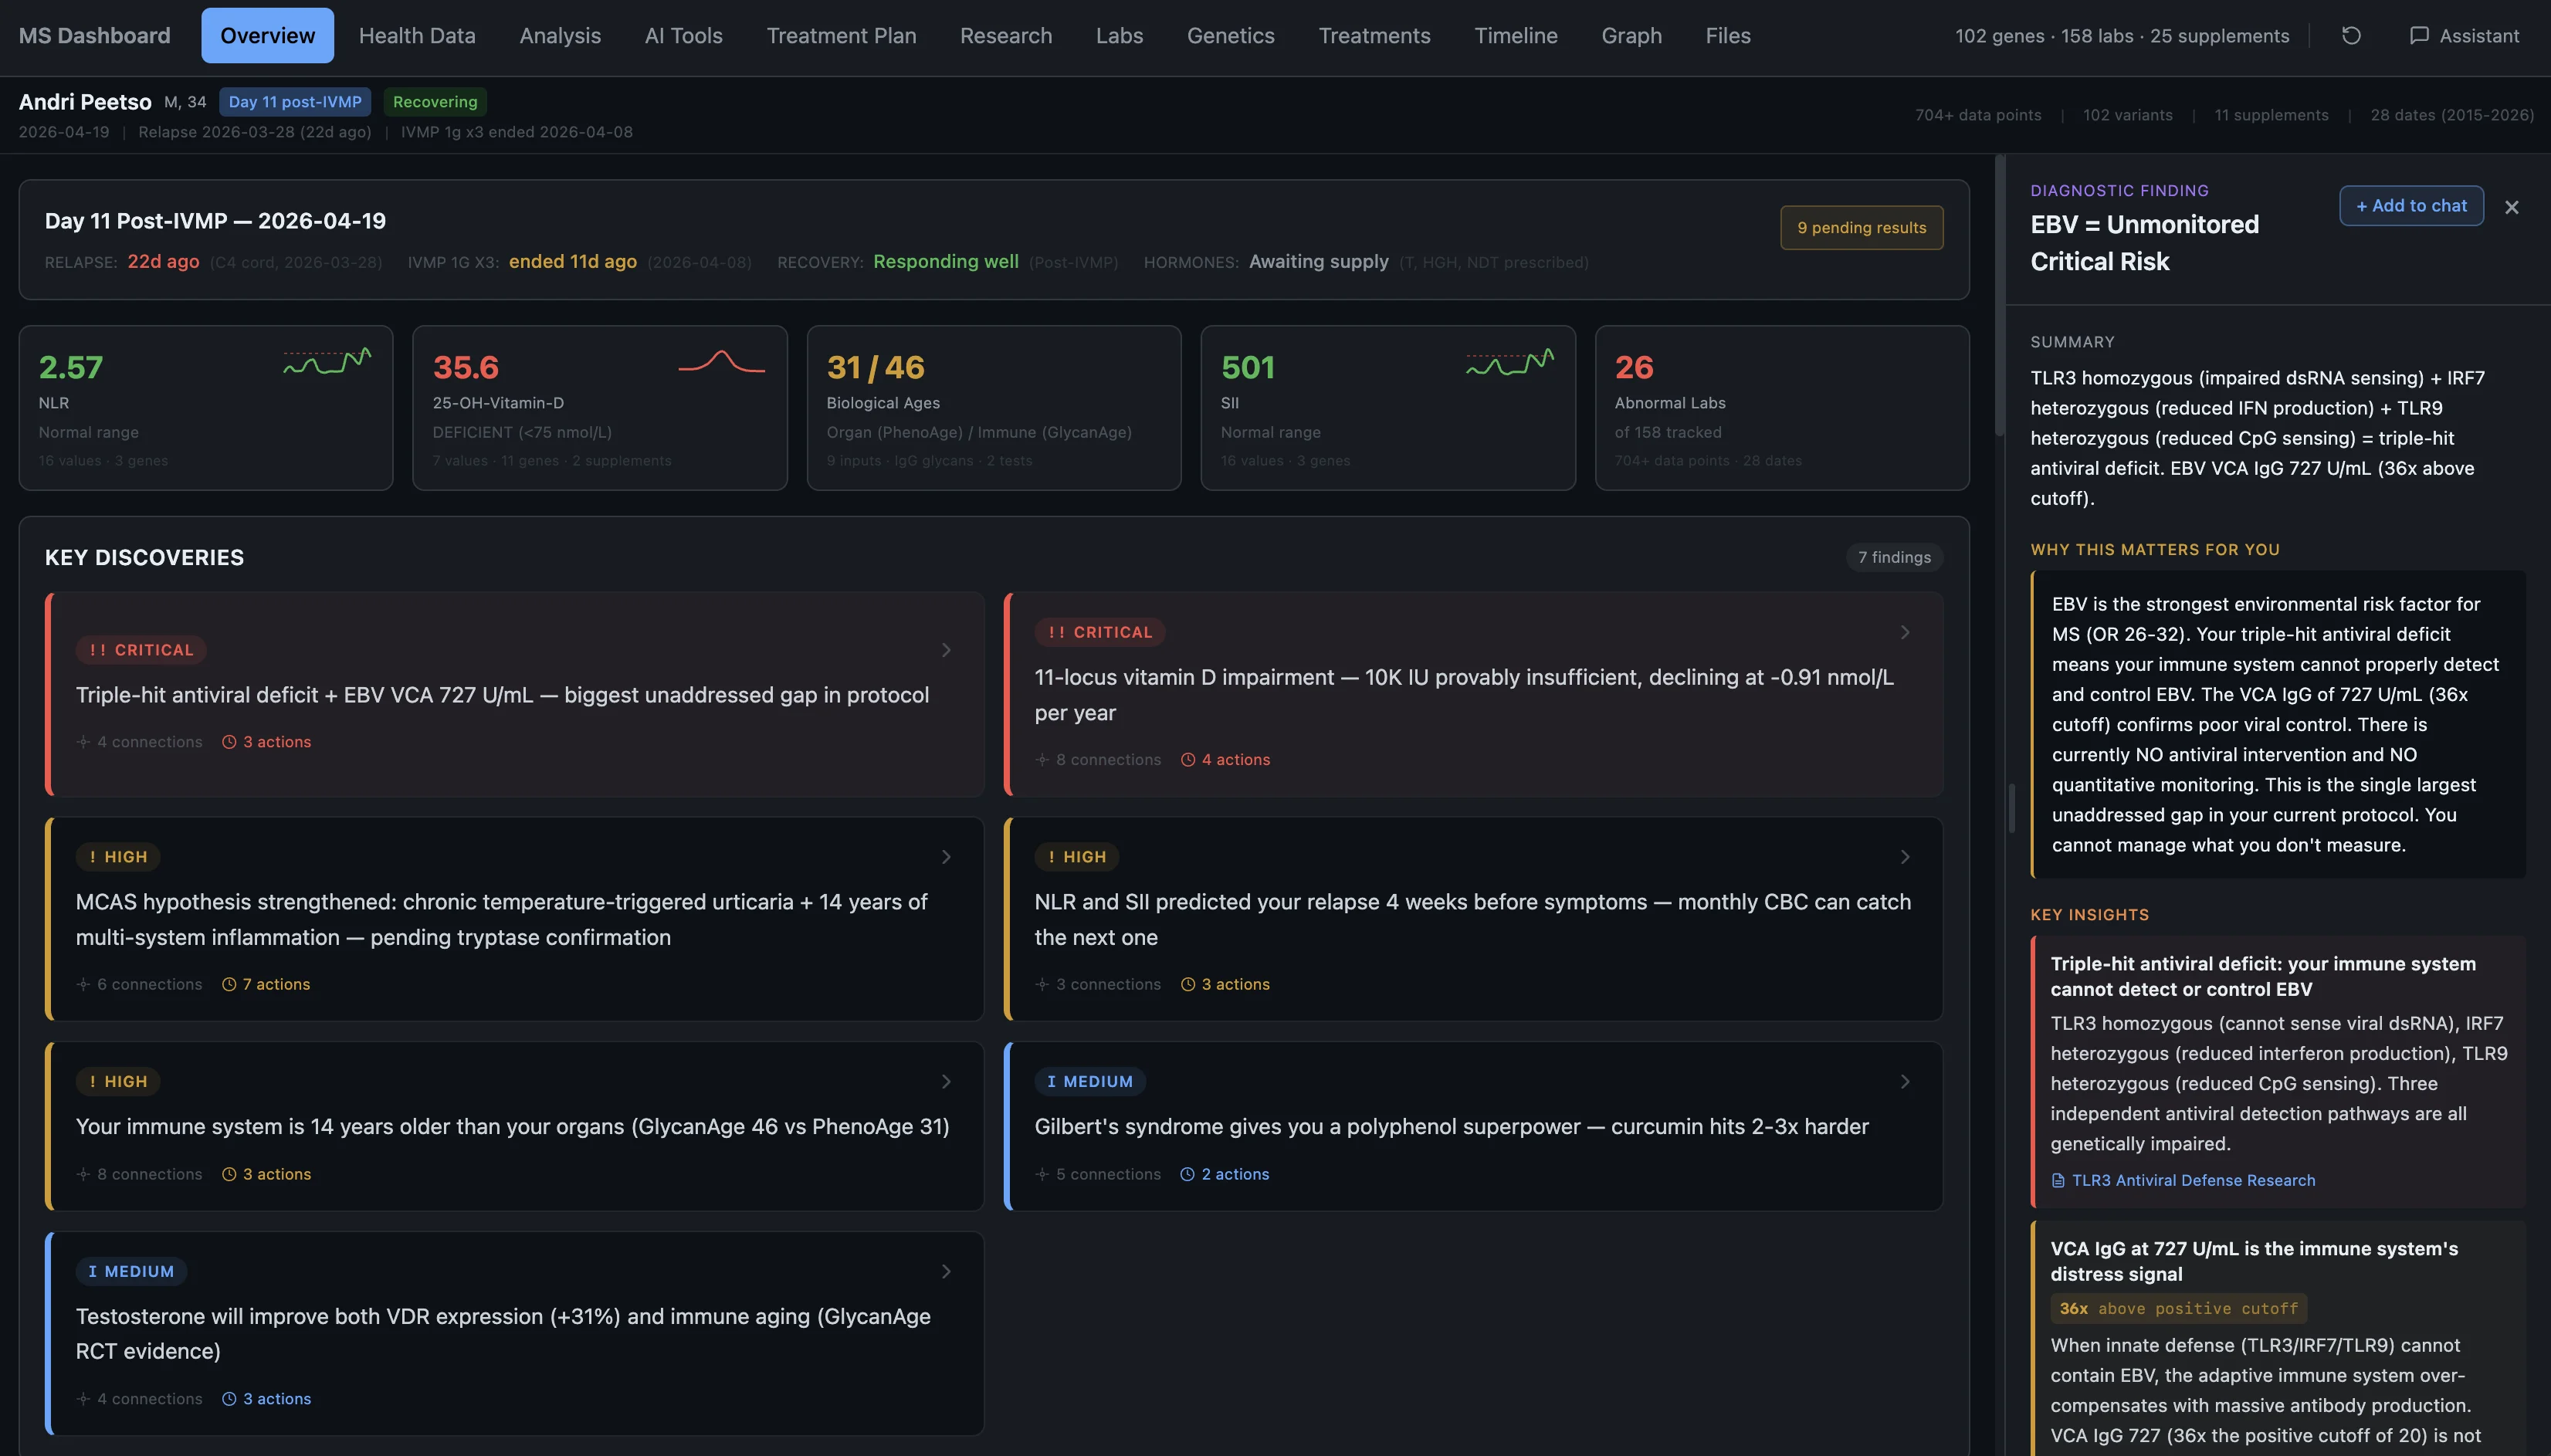2551x1456 pixels.
Task: Open the Assistant chat panel
Action: [x=2464, y=36]
